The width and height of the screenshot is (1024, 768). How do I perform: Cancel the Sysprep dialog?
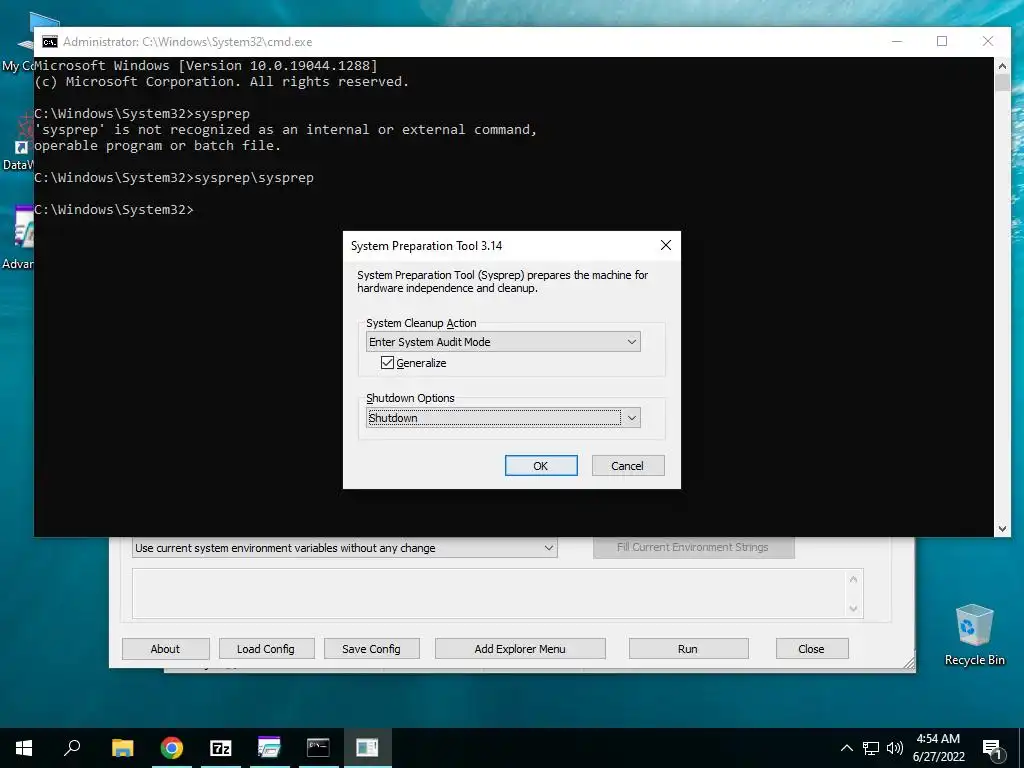(x=628, y=466)
